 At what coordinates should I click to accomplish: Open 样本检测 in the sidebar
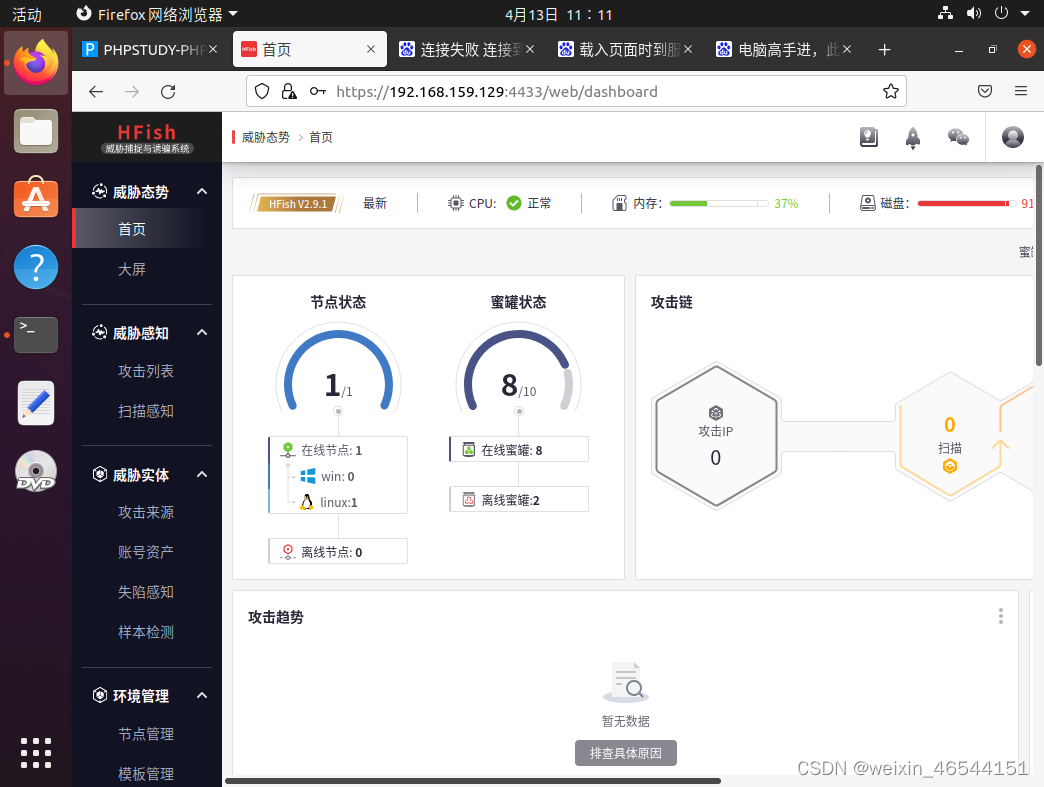(146, 632)
